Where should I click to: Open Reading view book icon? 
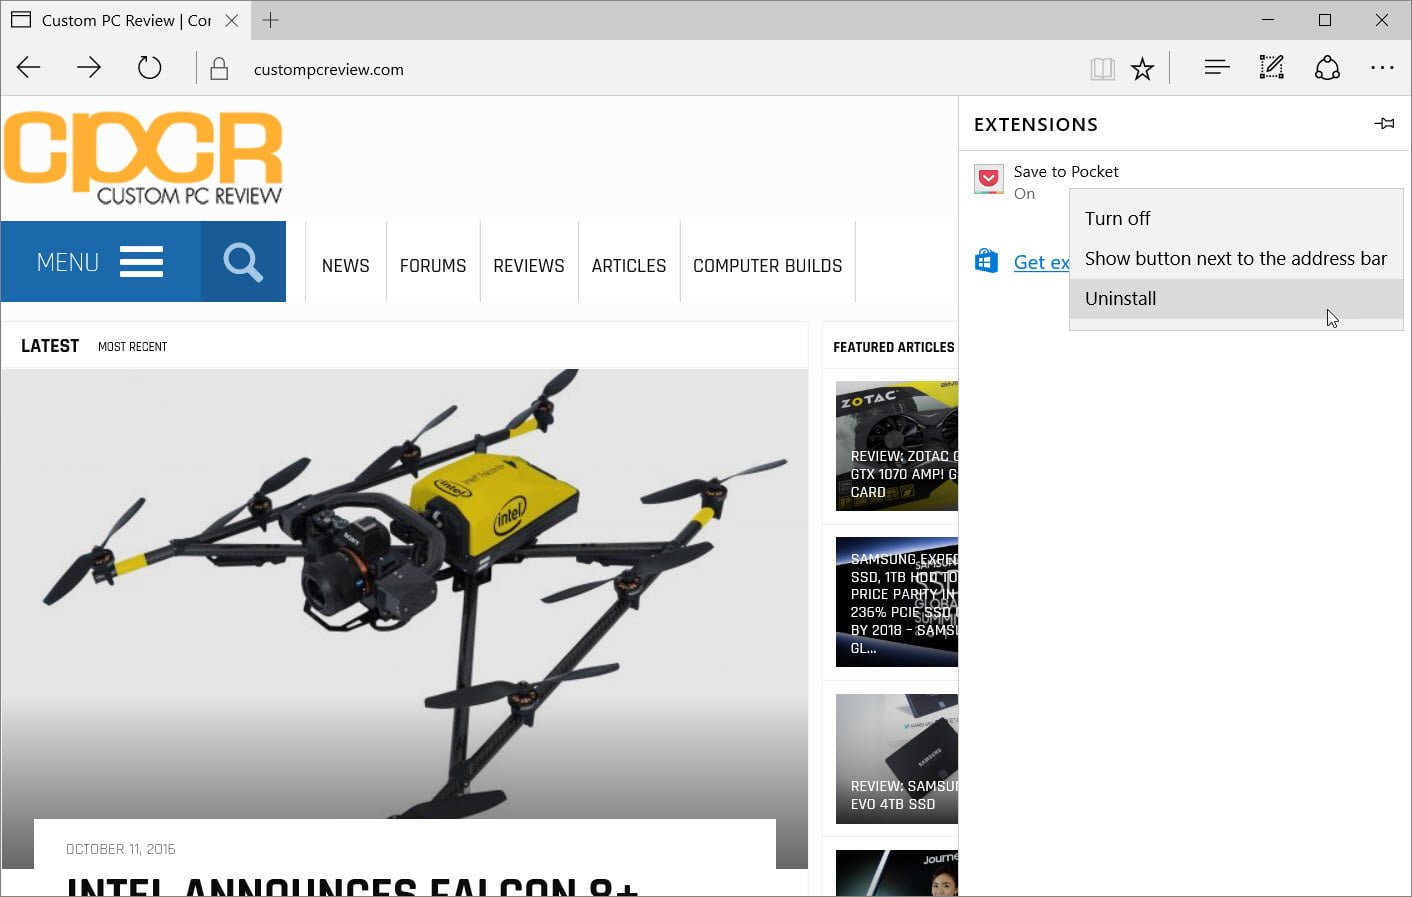pos(1102,68)
